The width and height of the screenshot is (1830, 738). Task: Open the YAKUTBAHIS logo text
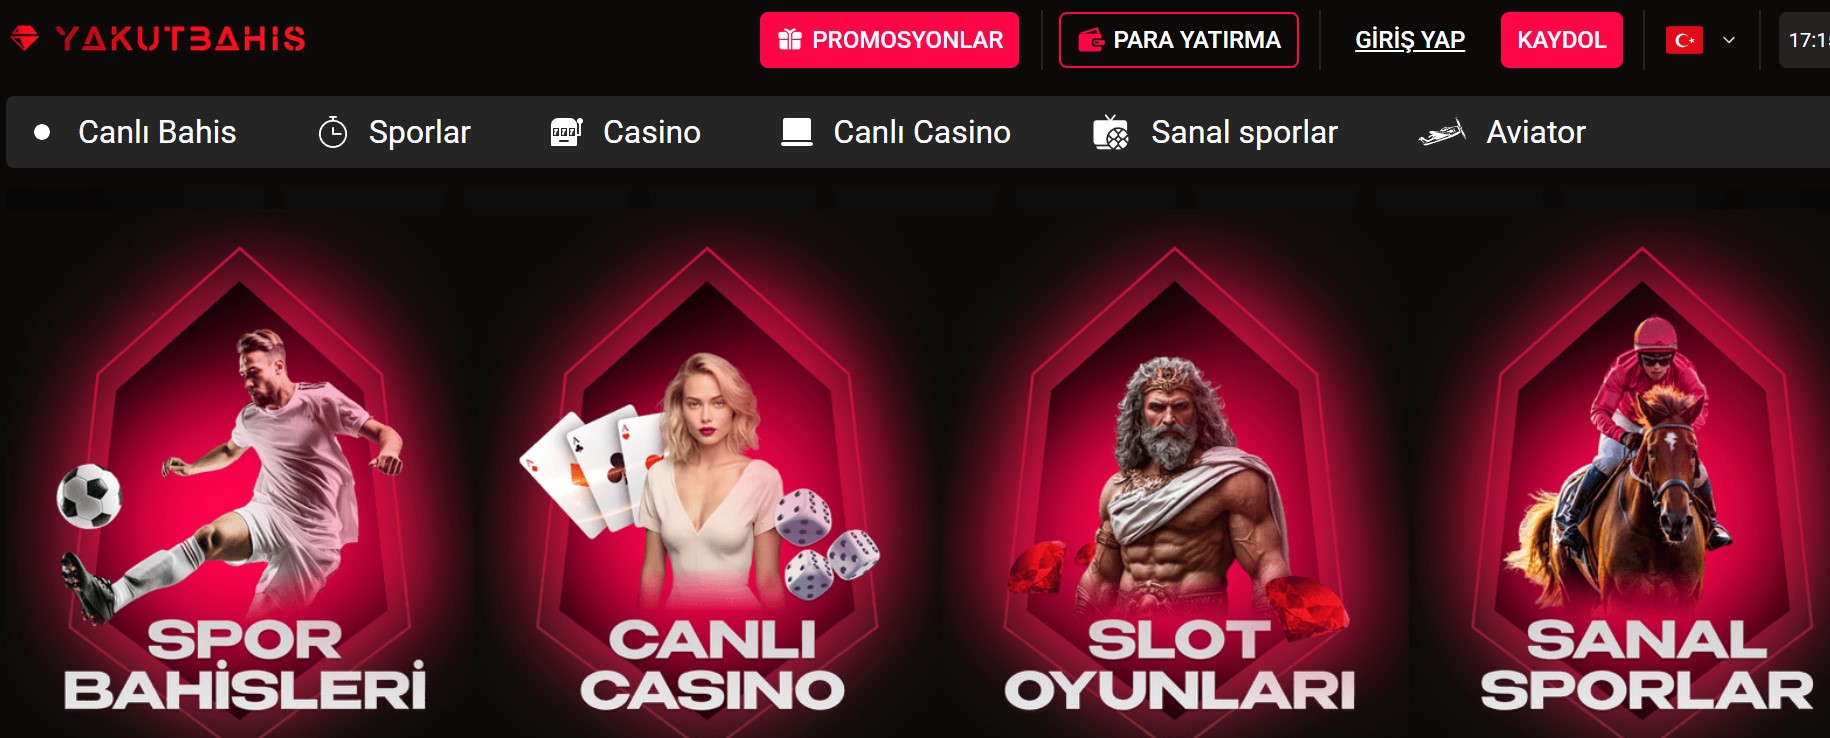tap(181, 39)
